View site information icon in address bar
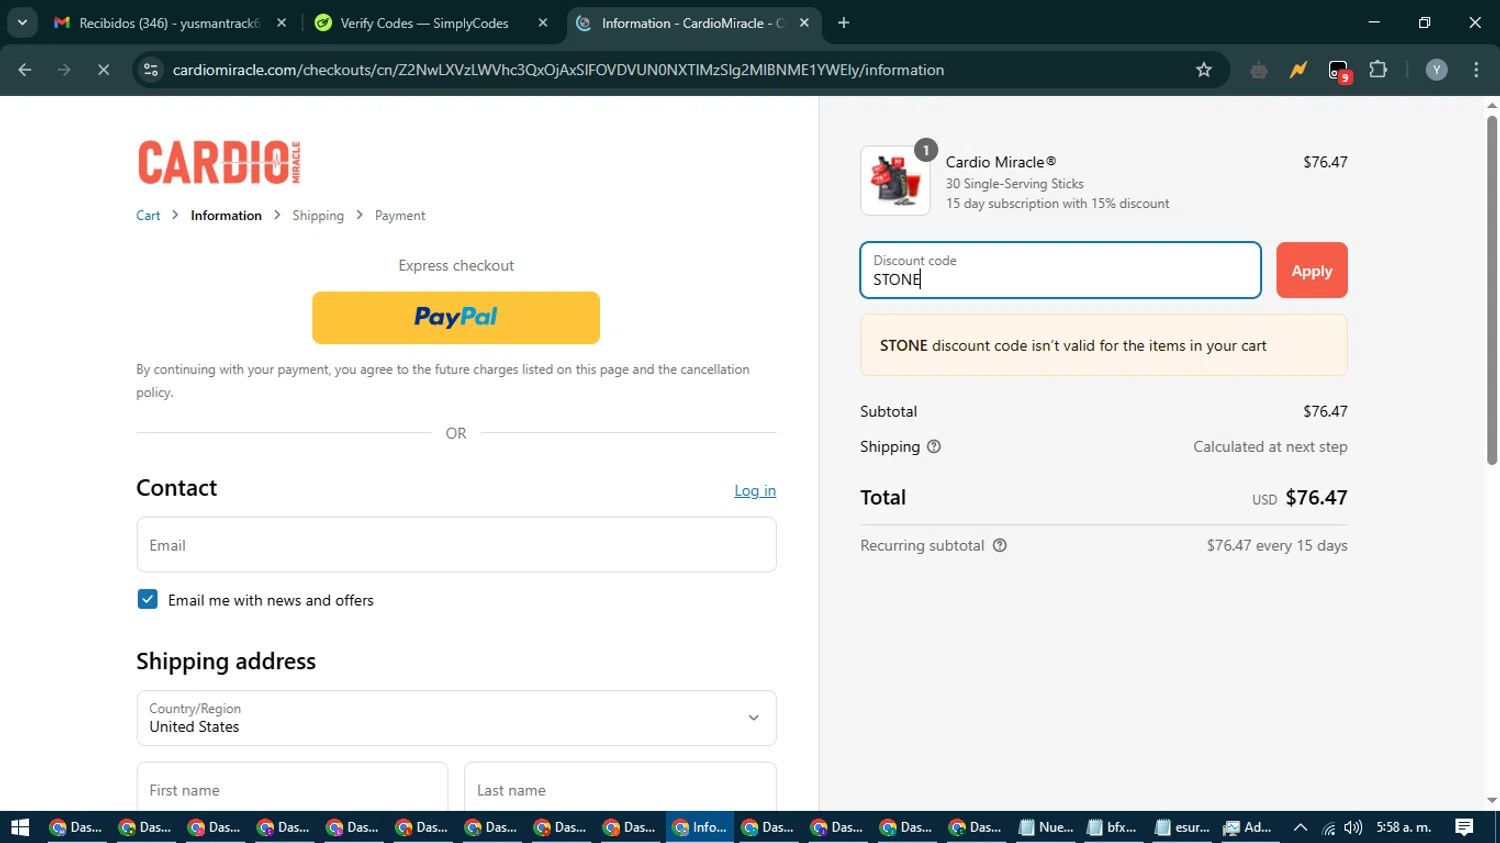 pyautogui.click(x=151, y=70)
